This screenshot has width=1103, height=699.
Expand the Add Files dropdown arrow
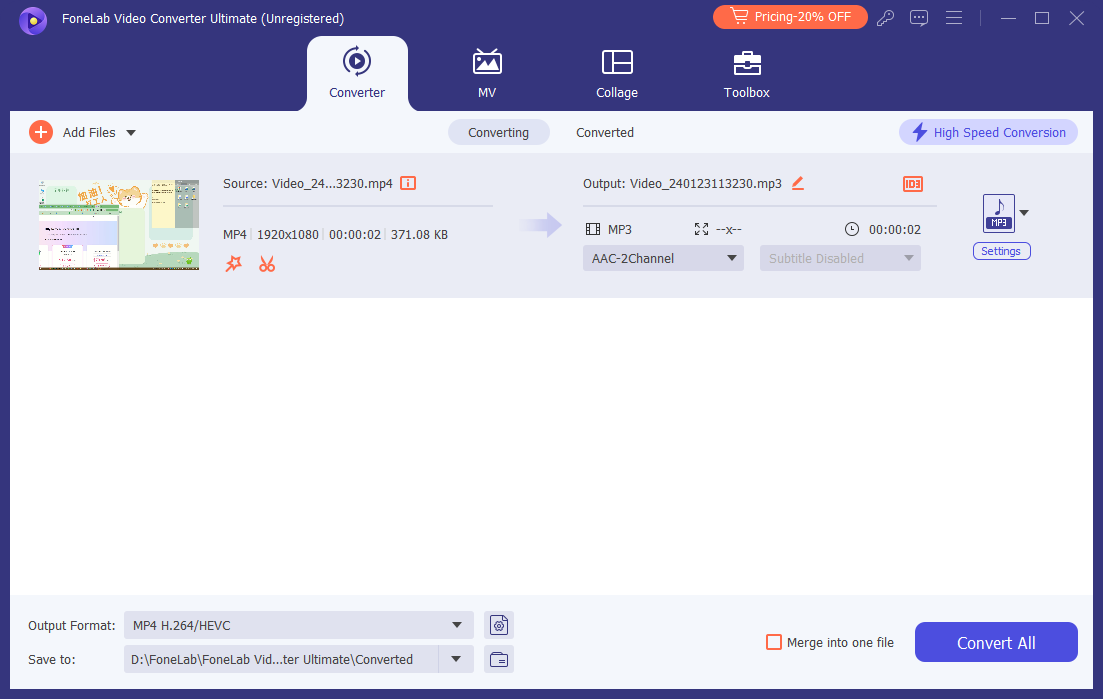coord(131,132)
